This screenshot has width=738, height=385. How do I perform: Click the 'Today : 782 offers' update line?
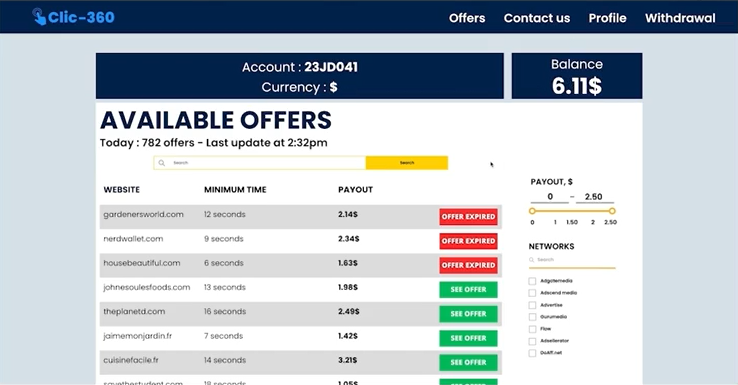213,143
